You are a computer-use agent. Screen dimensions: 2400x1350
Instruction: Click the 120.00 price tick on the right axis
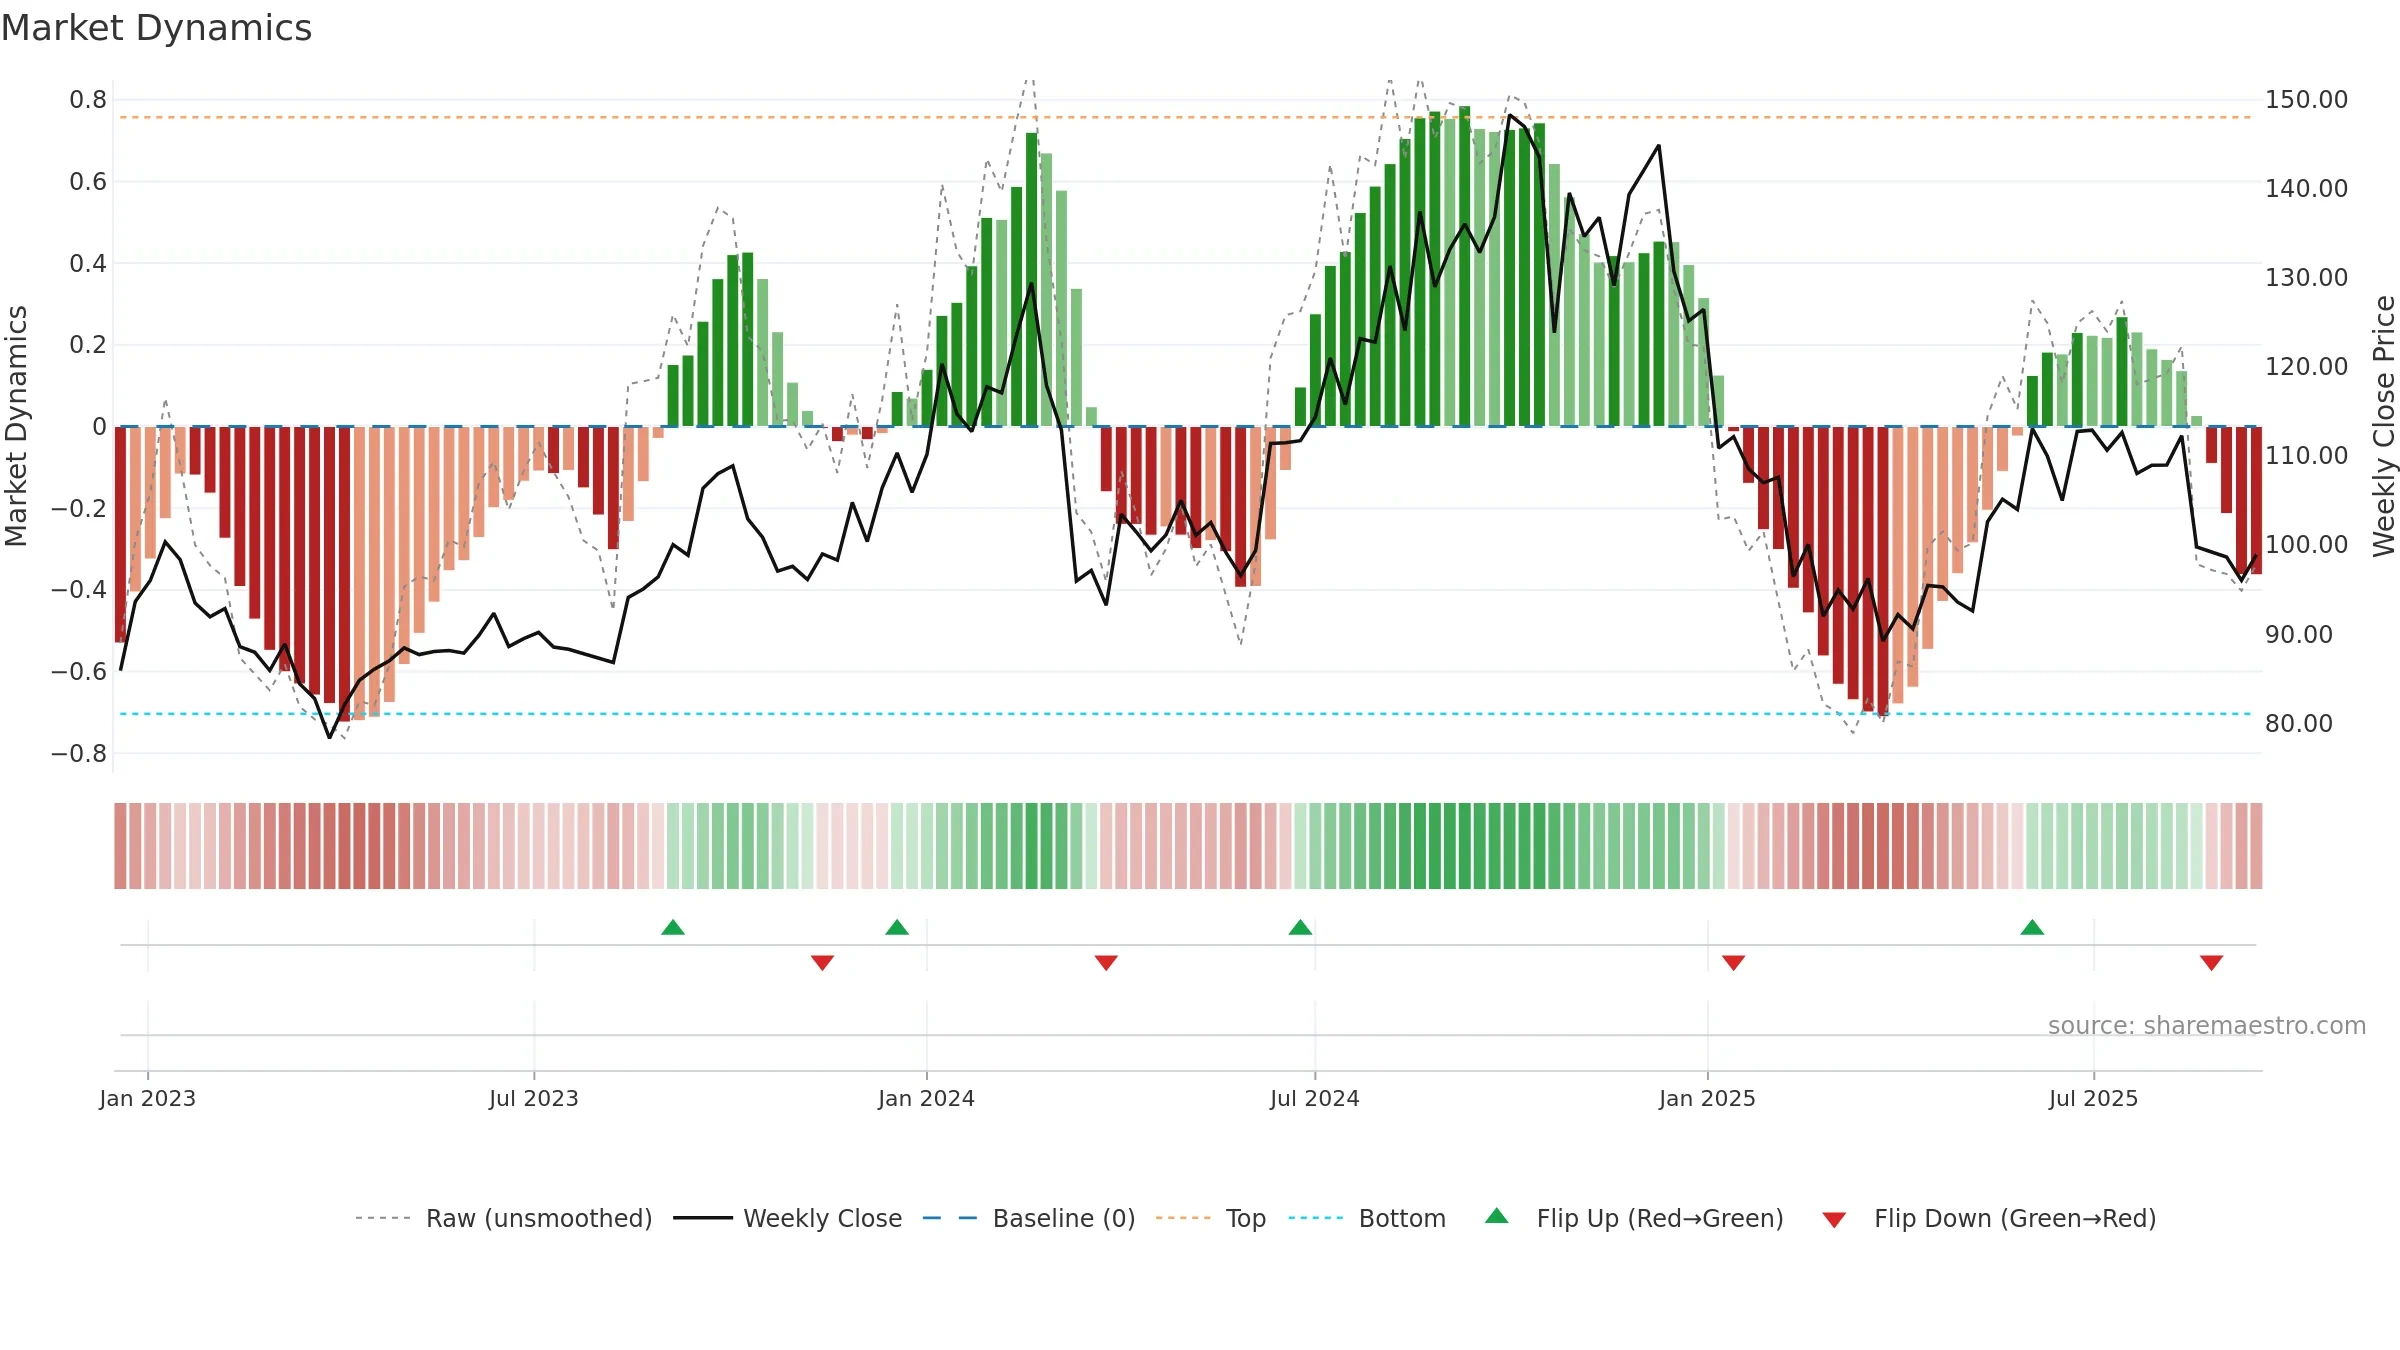pyautogui.click(x=2306, y=367)
